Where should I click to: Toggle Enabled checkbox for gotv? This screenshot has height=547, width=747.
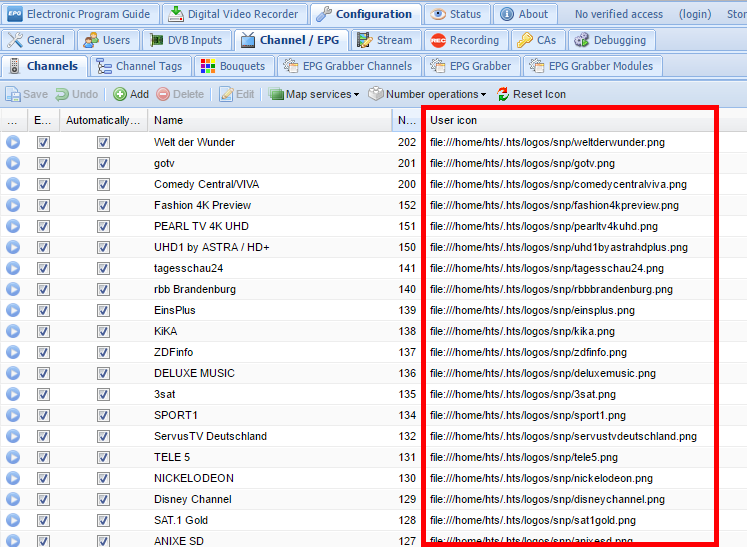tap(43, 163)
